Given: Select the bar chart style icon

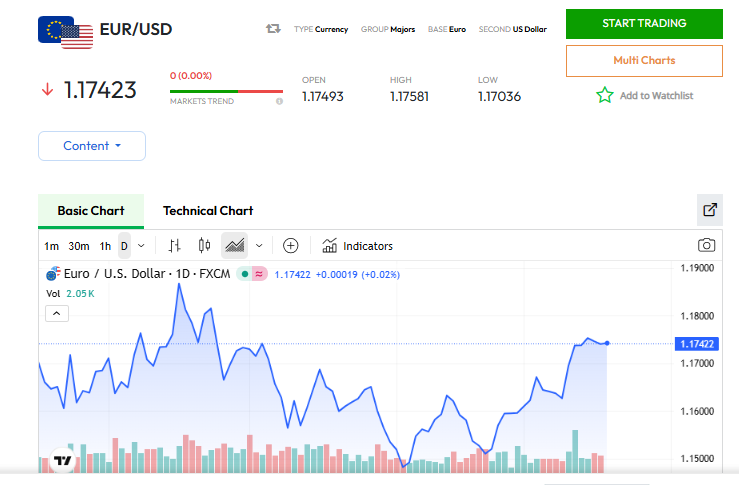Looking at the screenshot, I should click(175, 245).
